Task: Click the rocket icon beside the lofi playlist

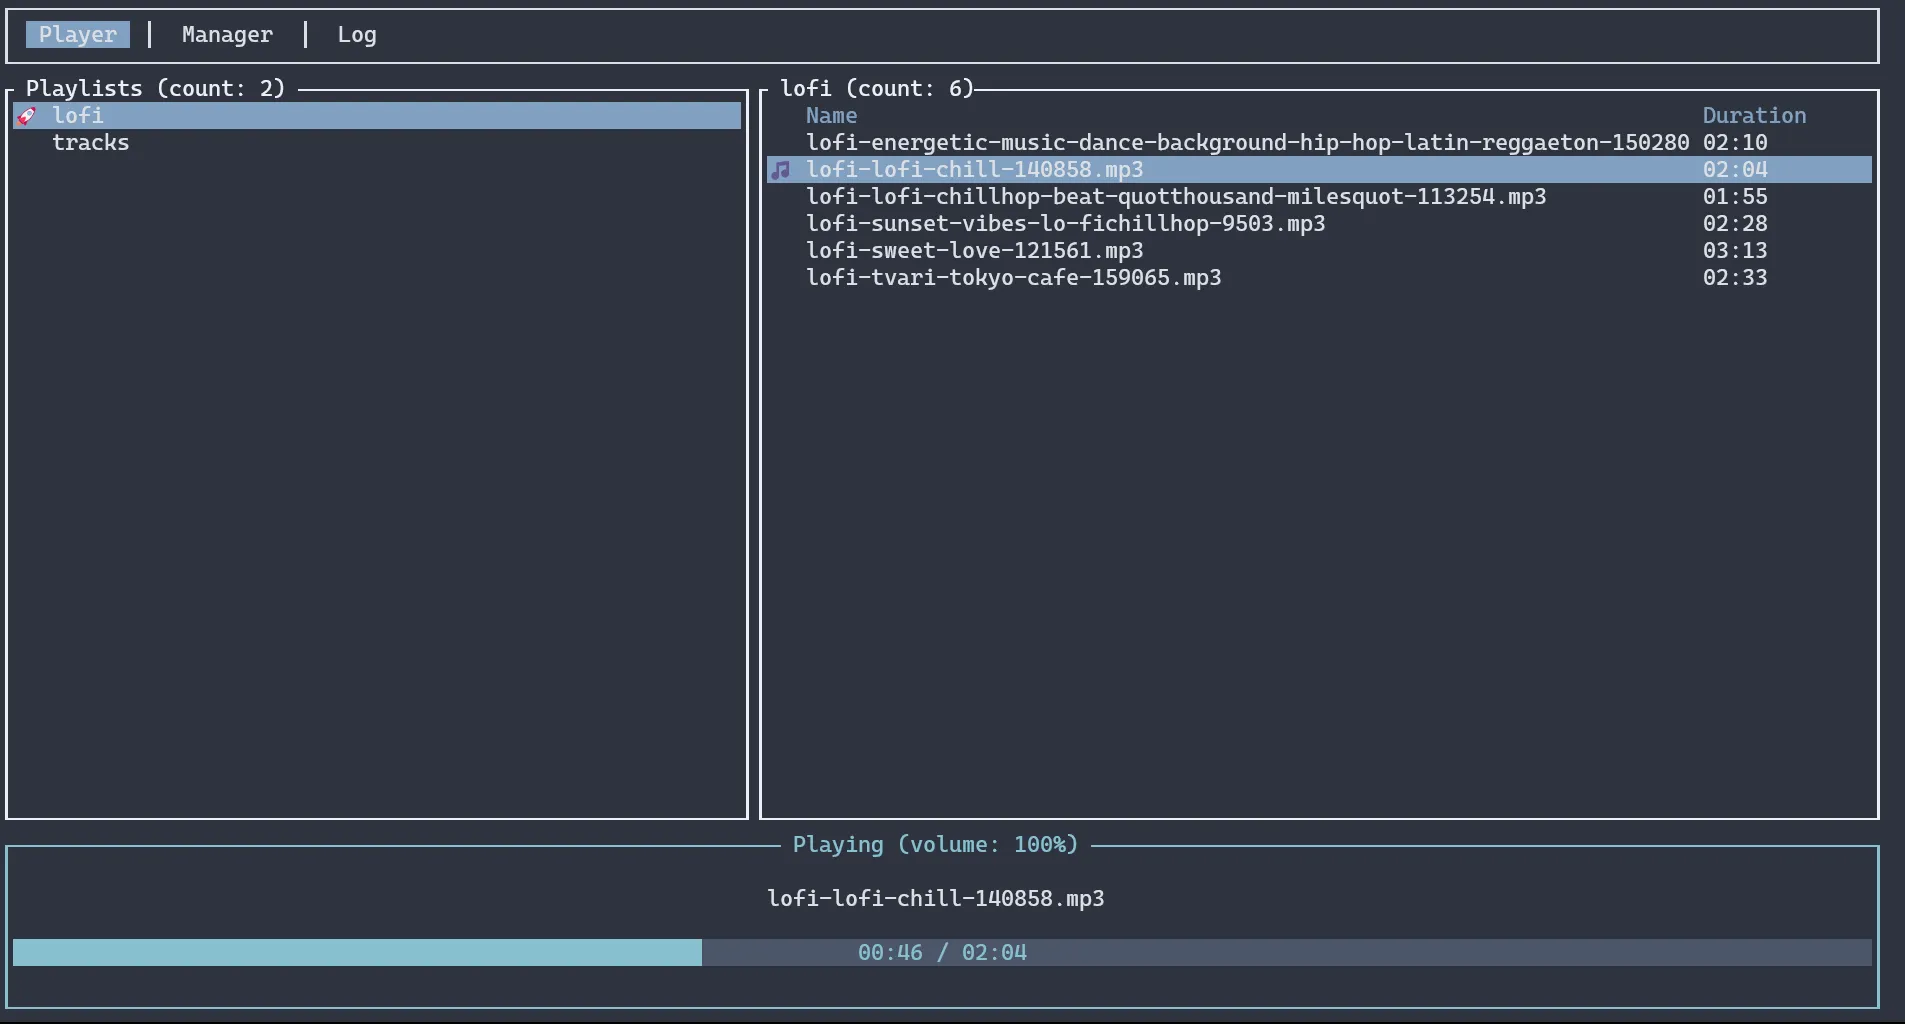Action: (27, 115)
